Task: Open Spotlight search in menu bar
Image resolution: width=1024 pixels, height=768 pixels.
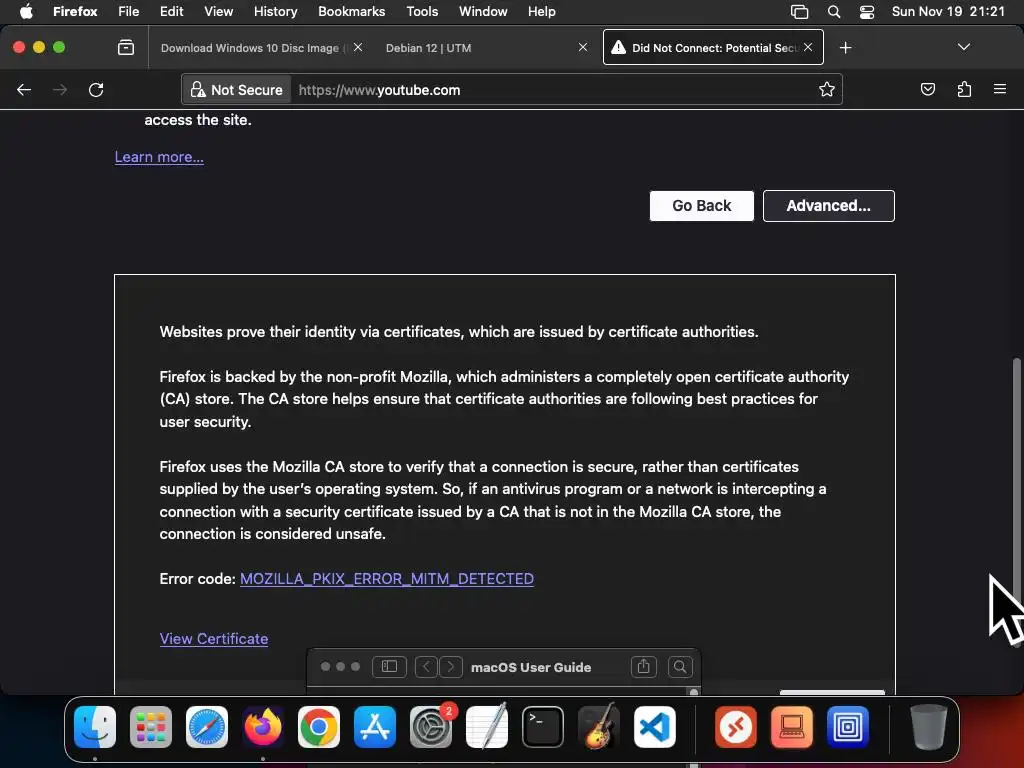Action: 834,12
